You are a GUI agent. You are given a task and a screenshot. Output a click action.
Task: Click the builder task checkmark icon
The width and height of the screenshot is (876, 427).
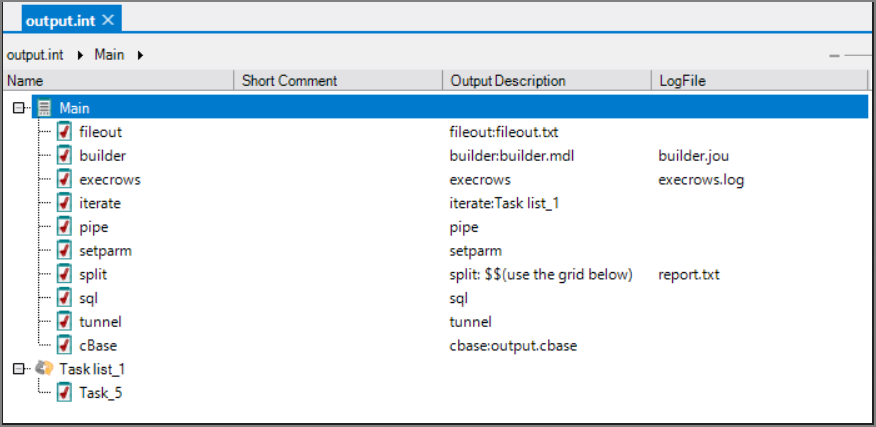pyautogui.click(x=64, y=155)
